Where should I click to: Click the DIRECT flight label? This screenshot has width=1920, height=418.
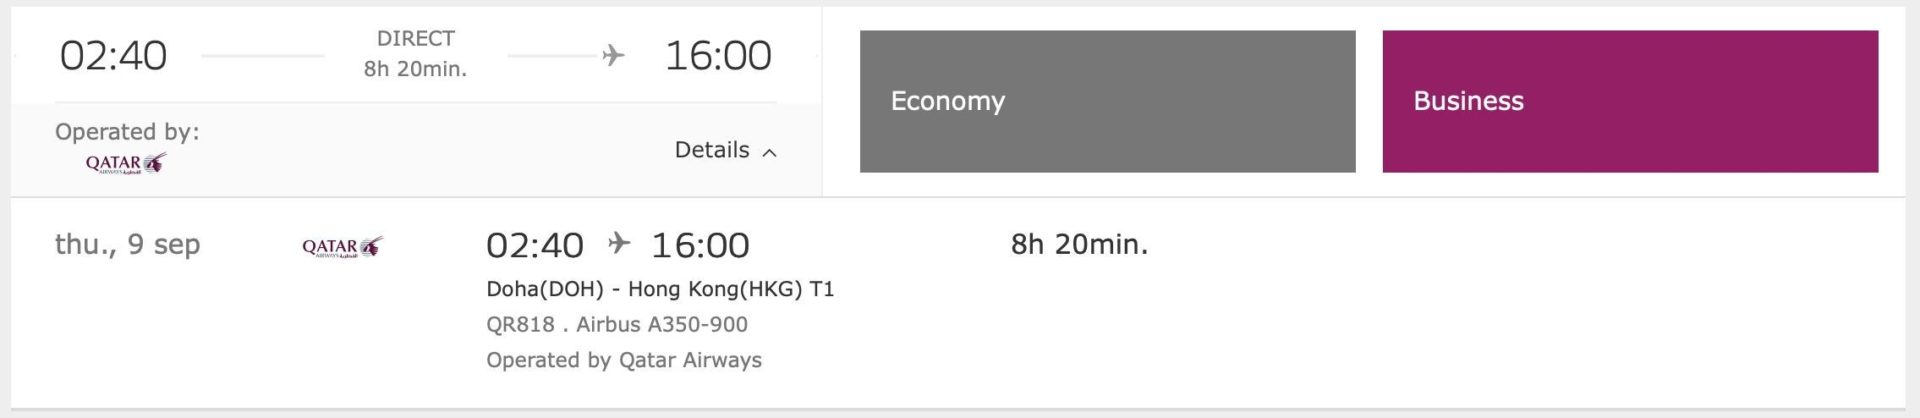coord(416,38)
